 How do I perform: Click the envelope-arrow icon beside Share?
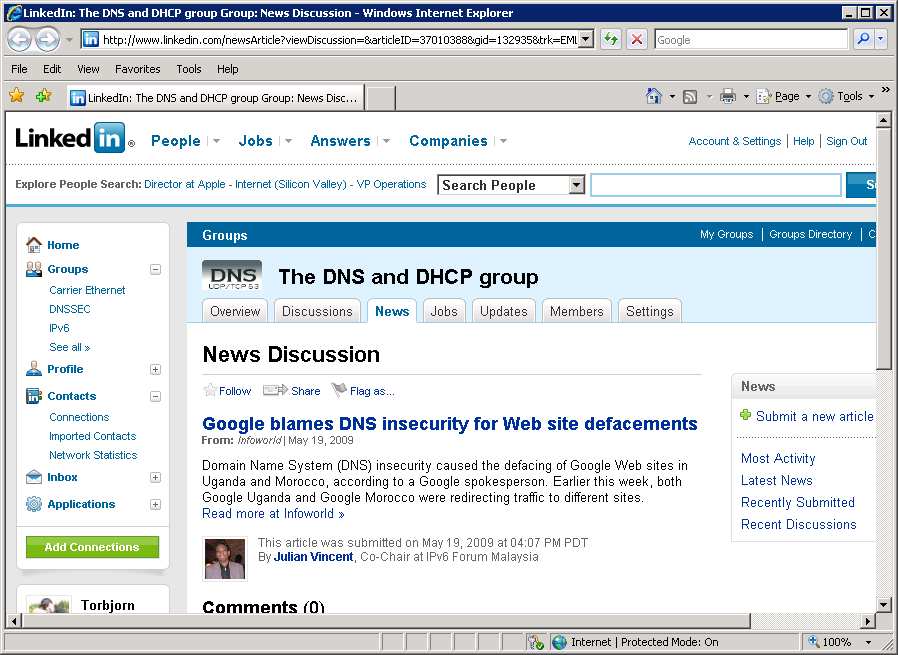coord(275,390)
